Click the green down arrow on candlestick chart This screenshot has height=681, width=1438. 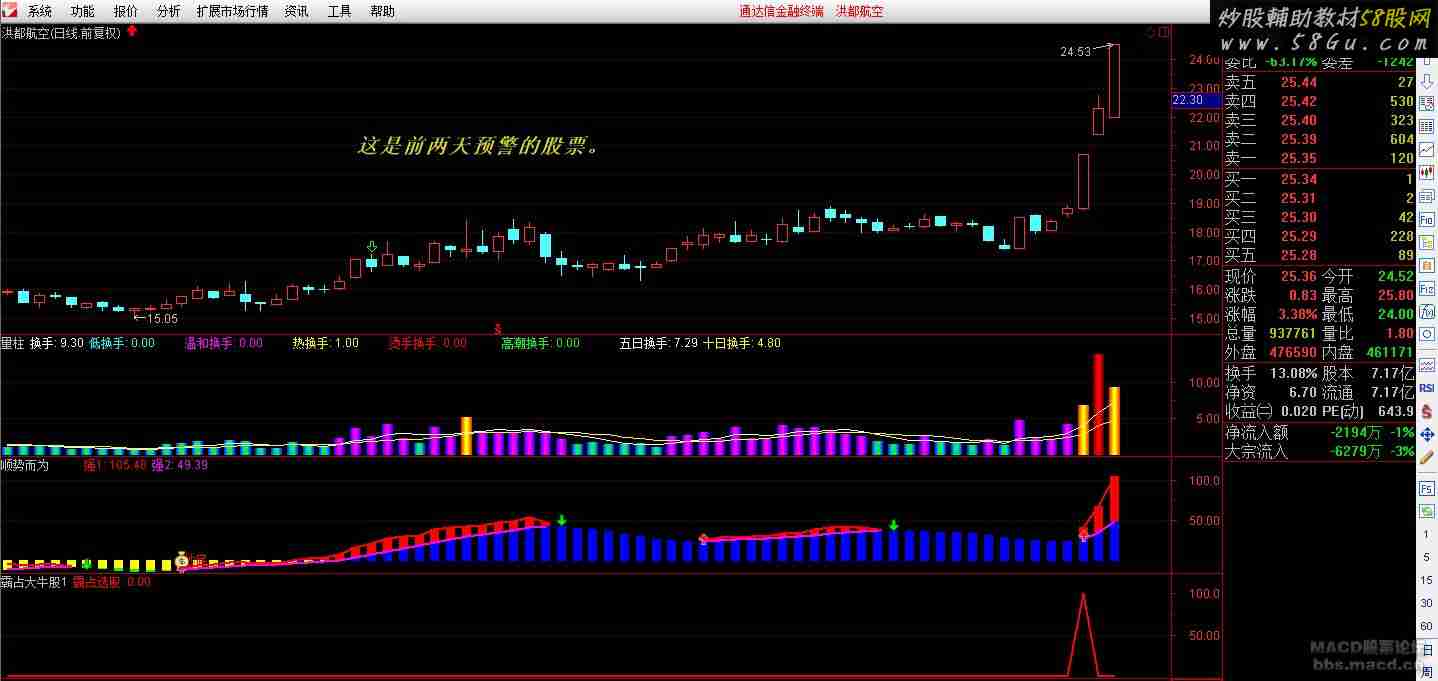(x=372, y=247)
